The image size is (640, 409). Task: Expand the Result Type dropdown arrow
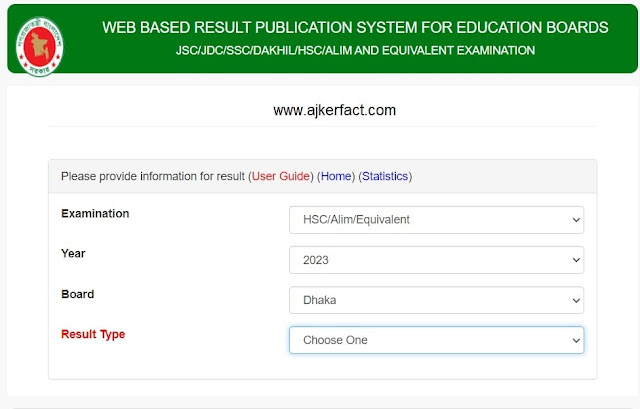(x=575, y=340)
